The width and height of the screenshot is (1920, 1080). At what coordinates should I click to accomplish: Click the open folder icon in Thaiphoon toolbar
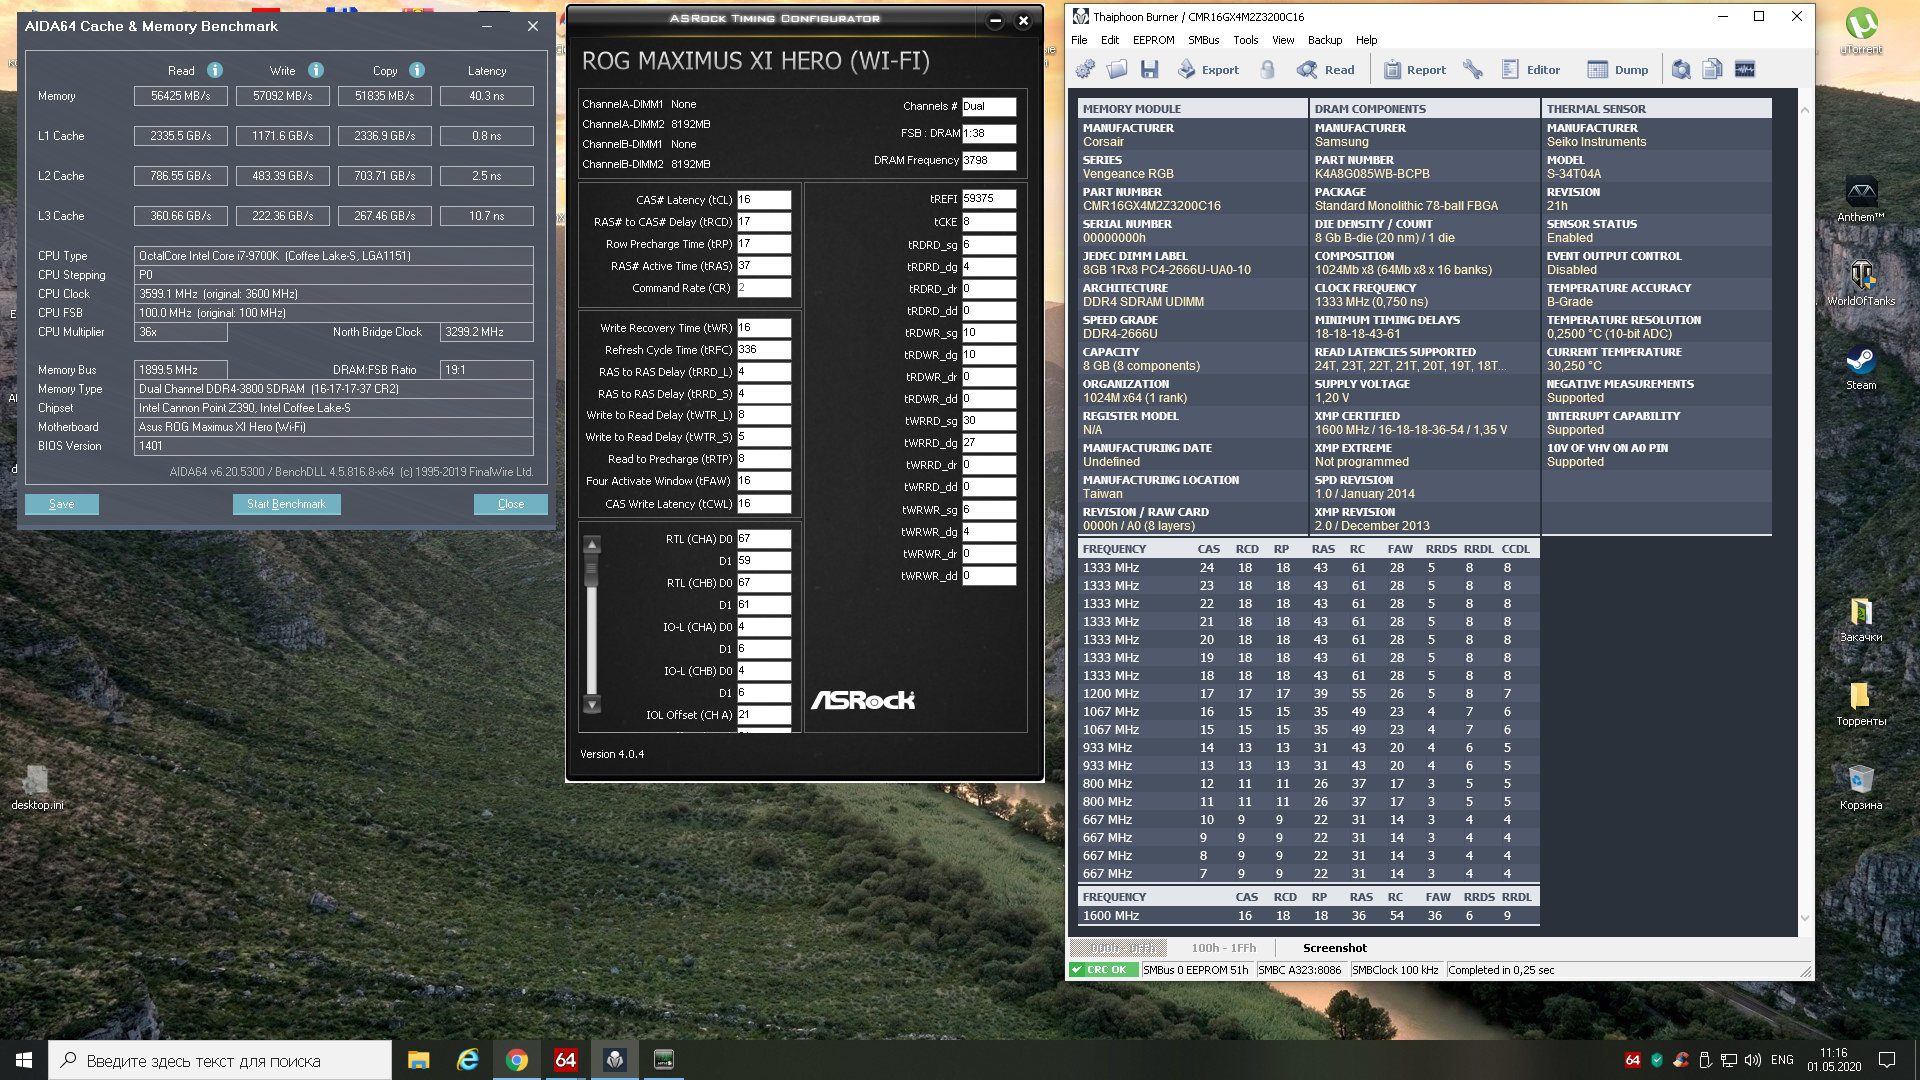point(1117,69)
